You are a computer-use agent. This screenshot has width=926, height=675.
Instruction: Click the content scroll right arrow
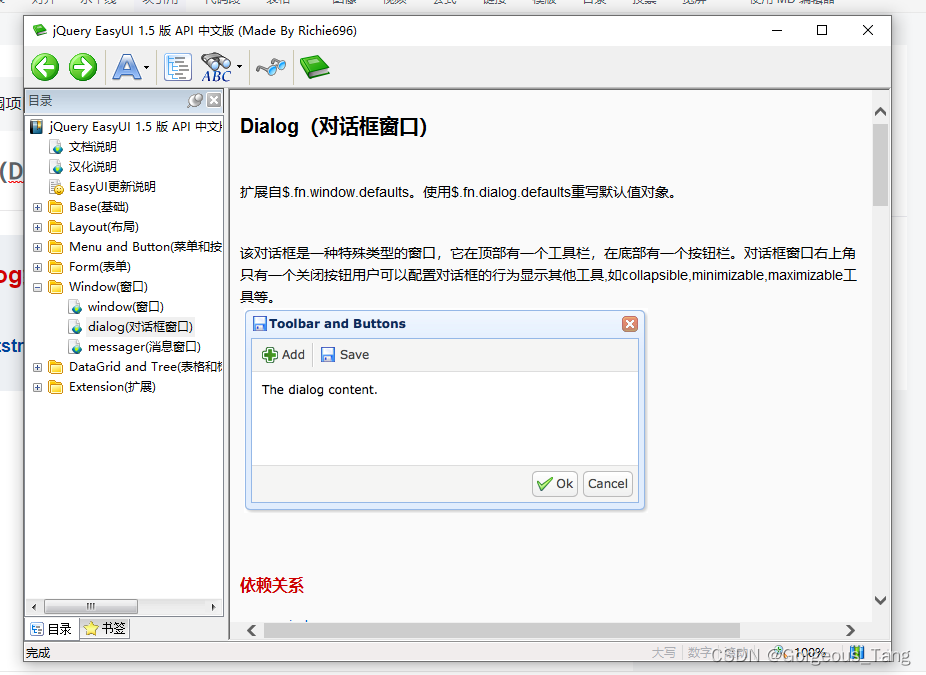tap(850, 630)
